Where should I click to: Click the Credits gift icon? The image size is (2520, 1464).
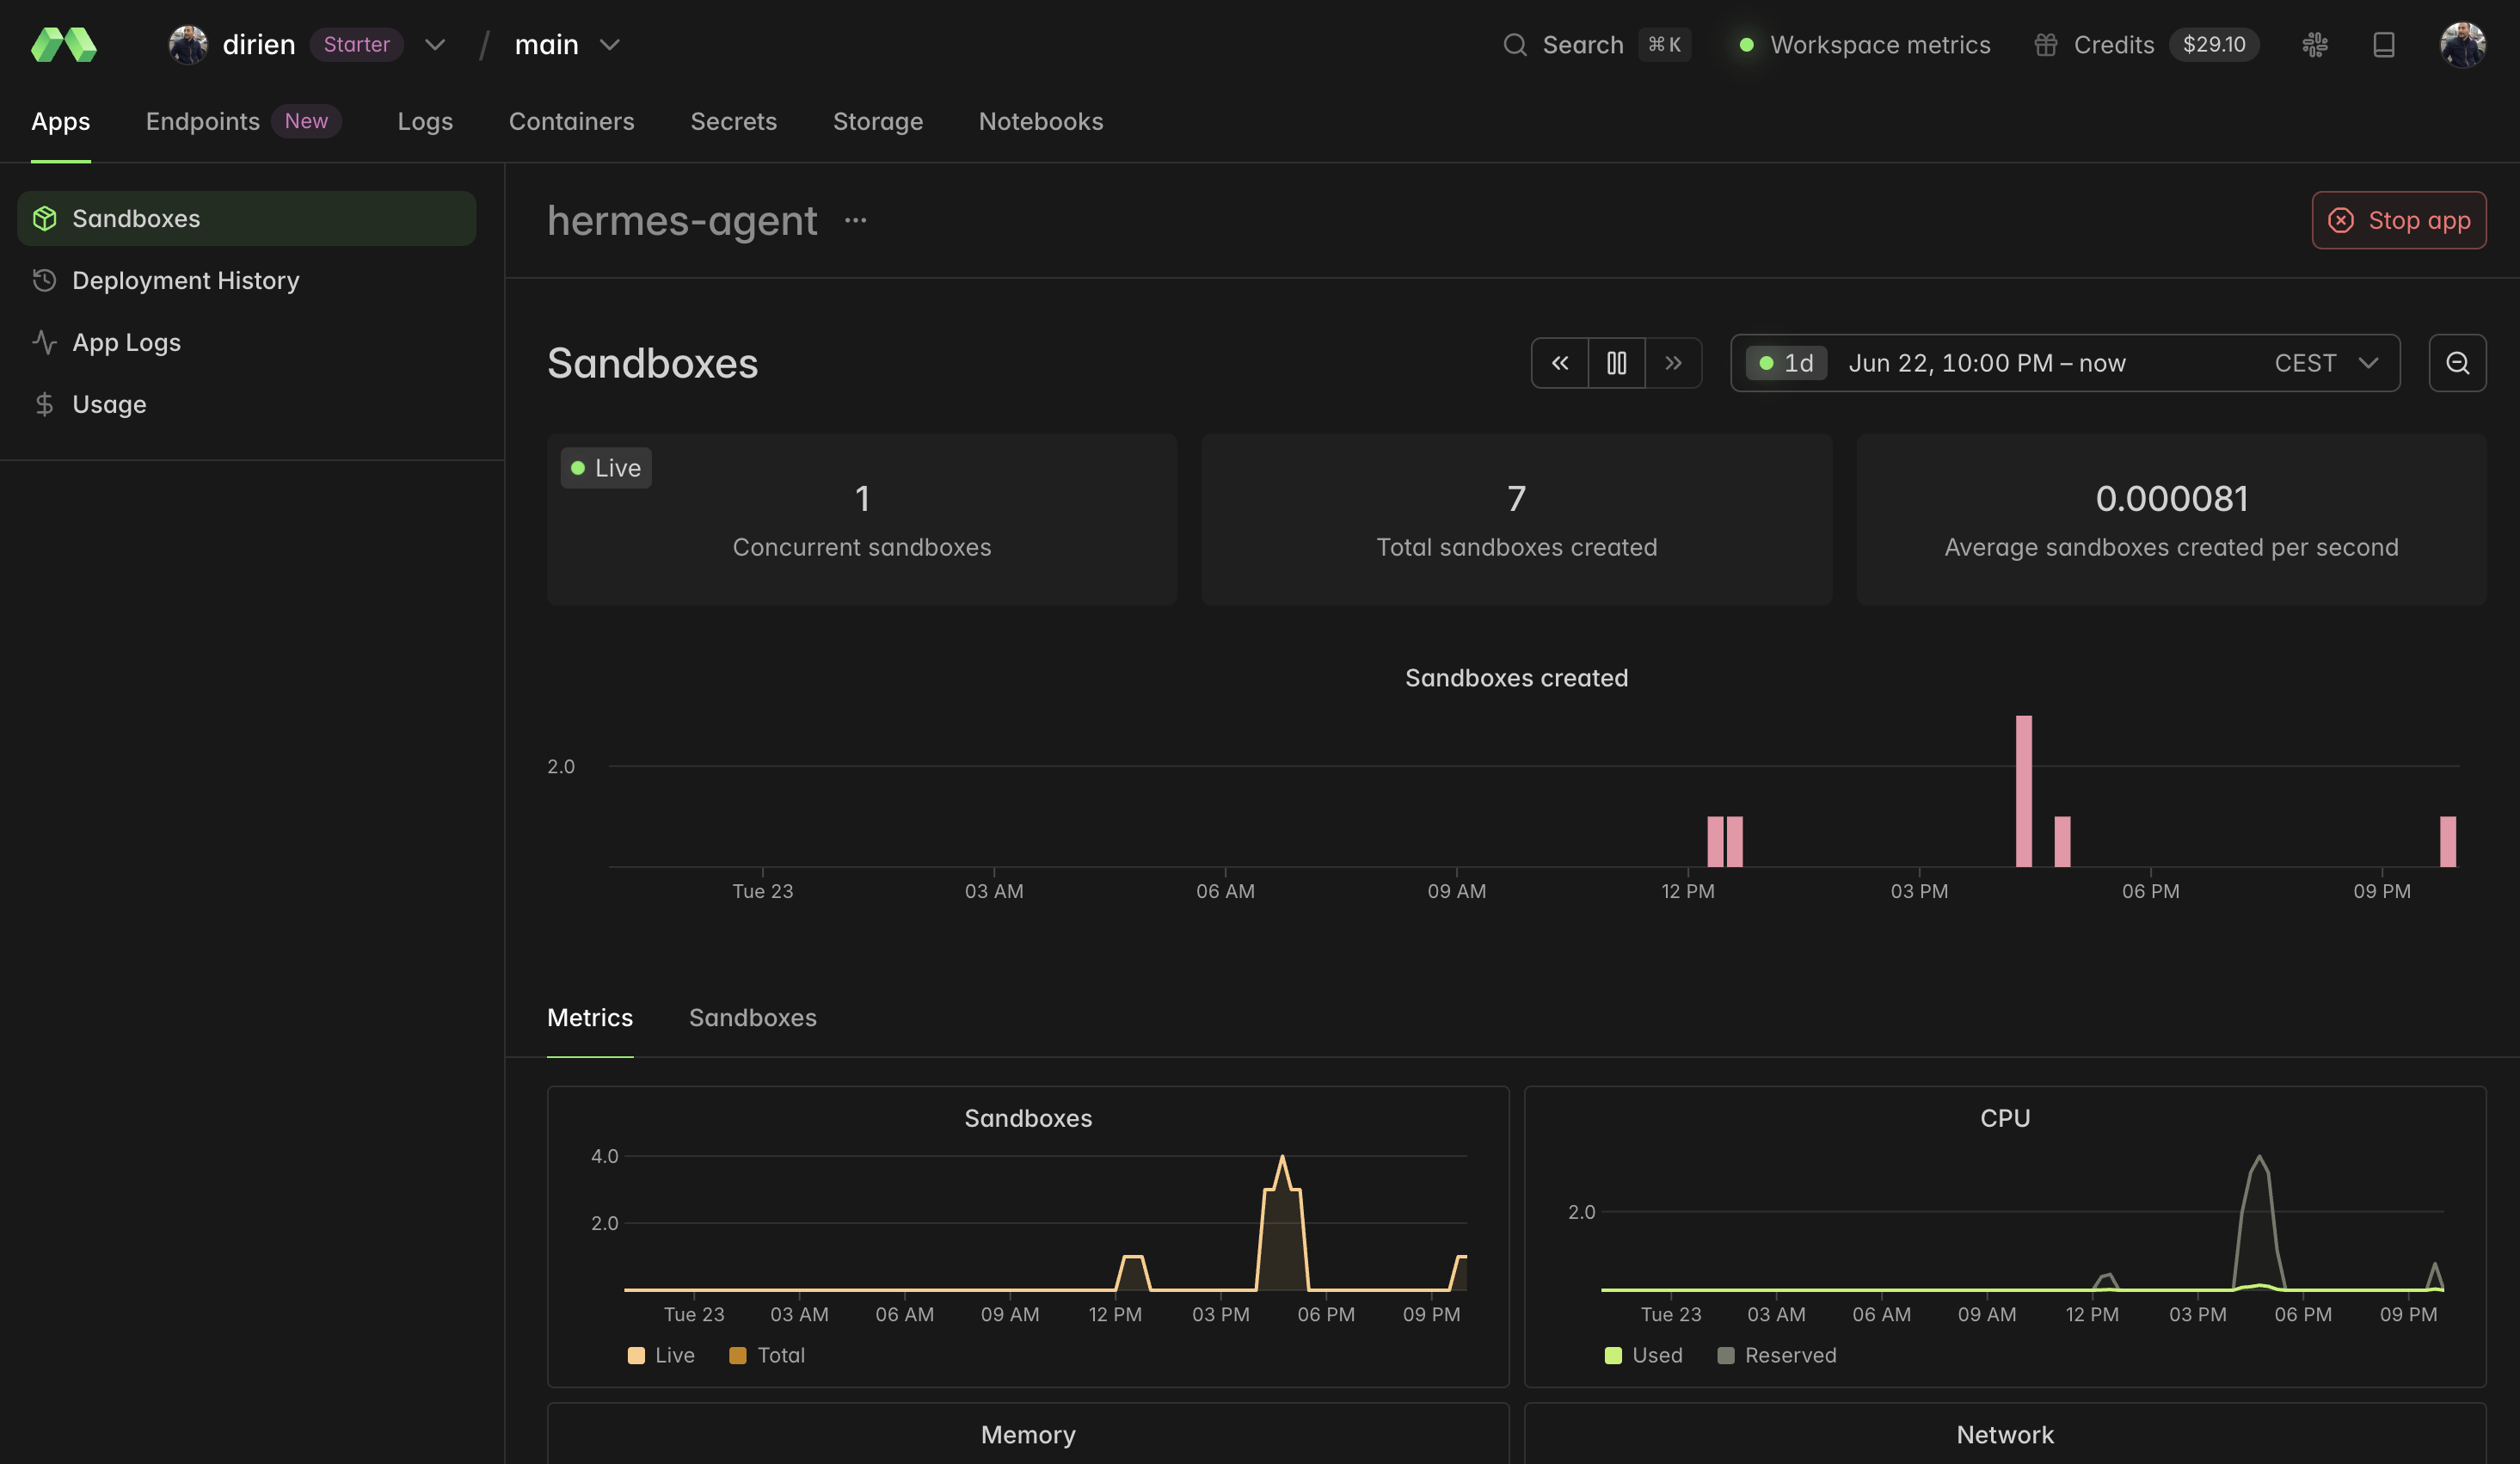pyautogui.click(x=2045, y=45)
